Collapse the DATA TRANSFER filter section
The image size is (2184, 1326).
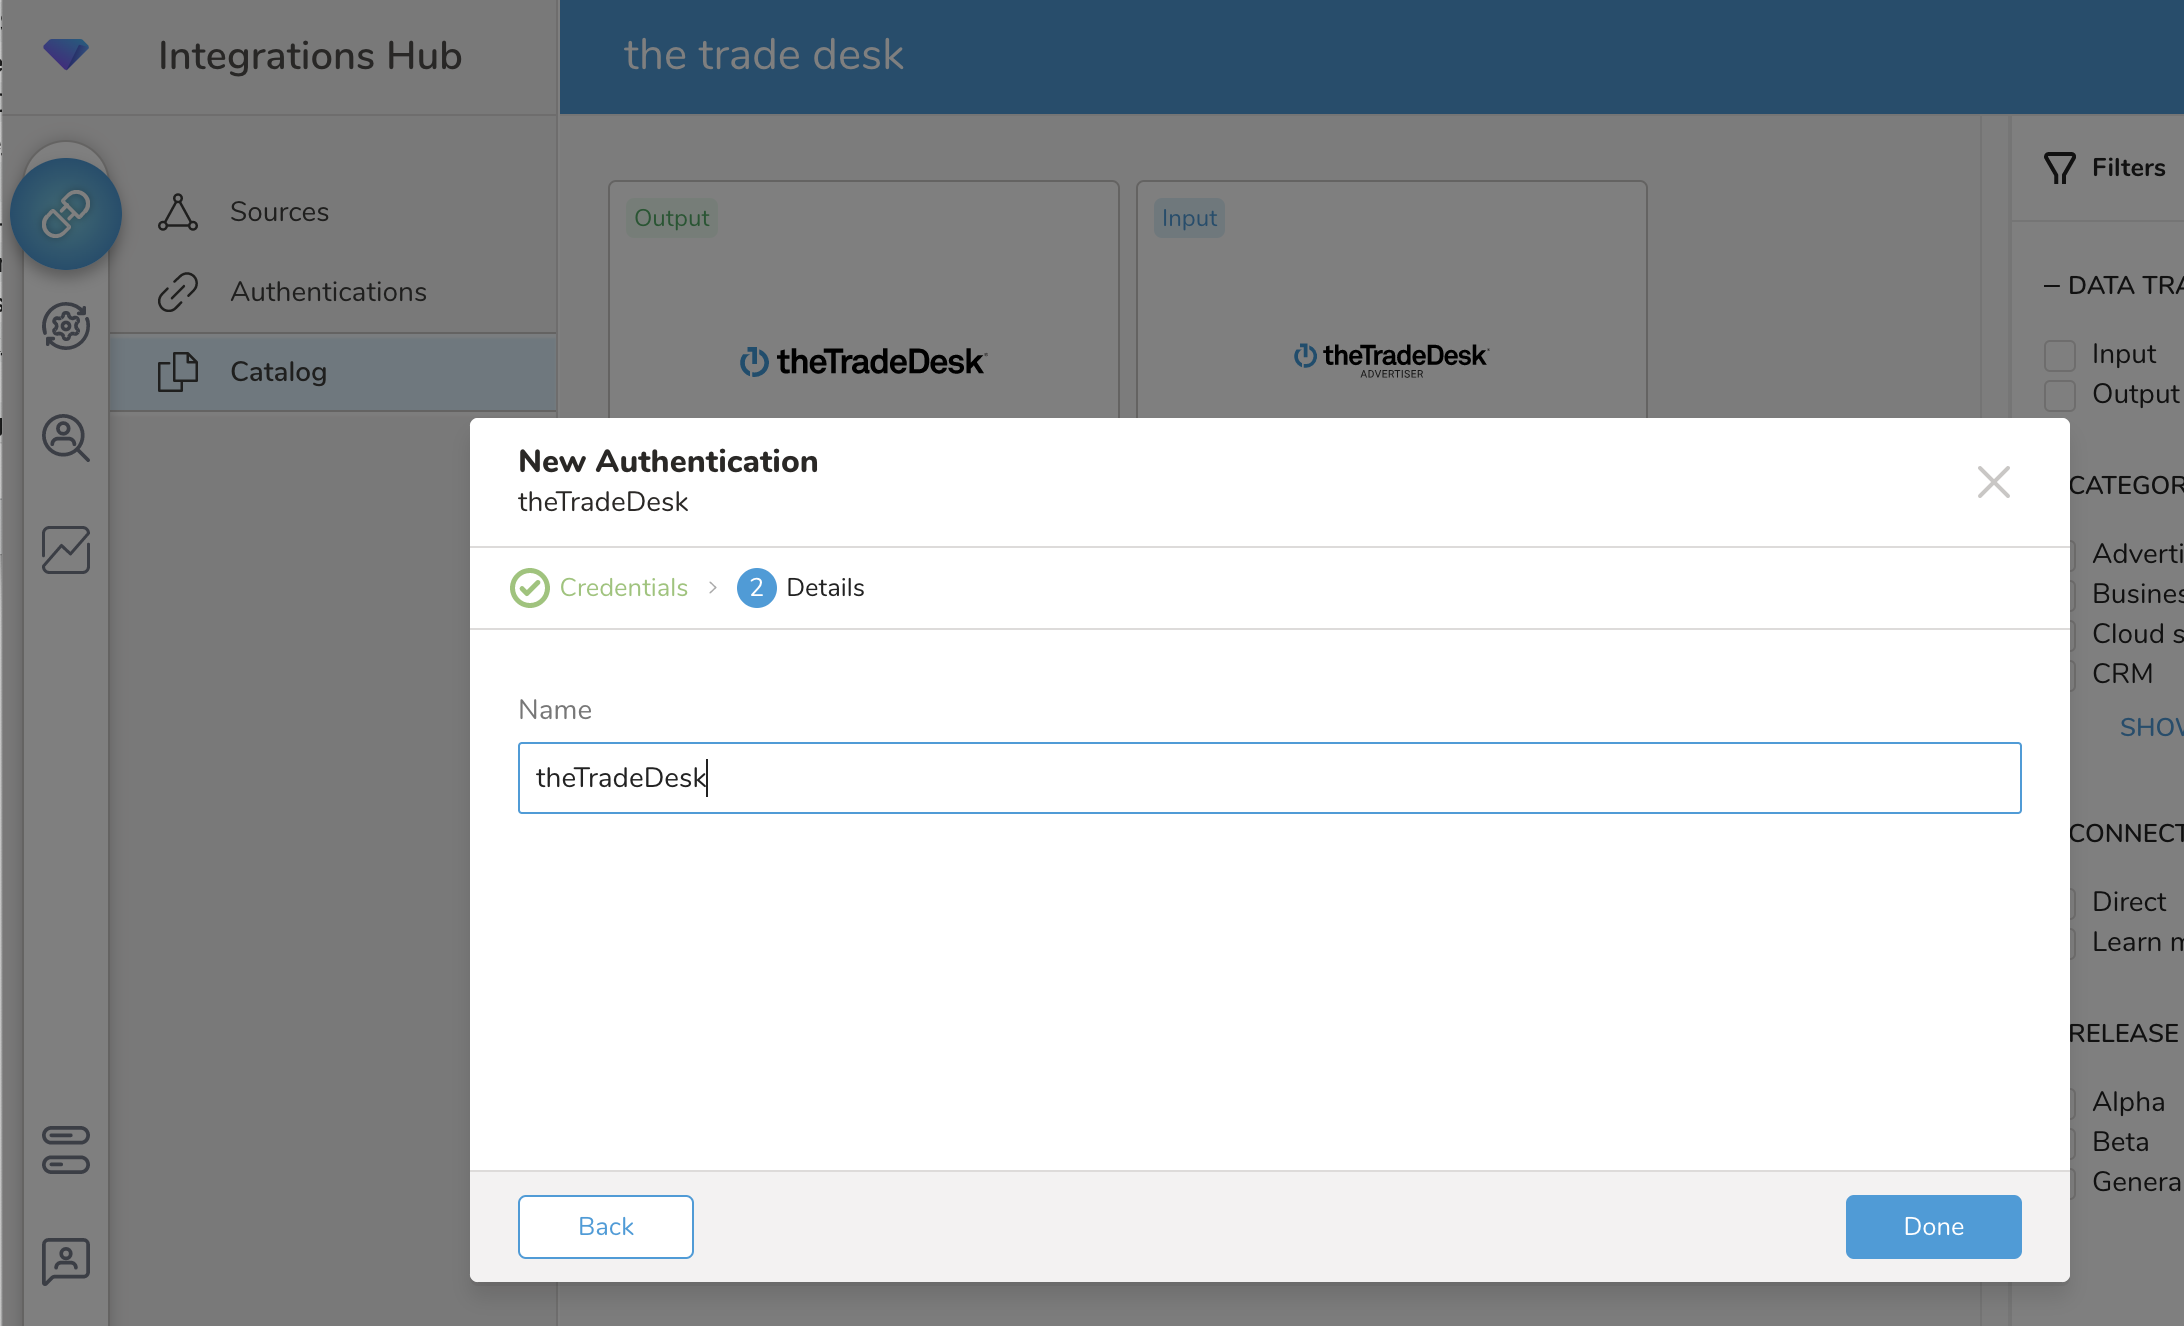click(2052, 286)
